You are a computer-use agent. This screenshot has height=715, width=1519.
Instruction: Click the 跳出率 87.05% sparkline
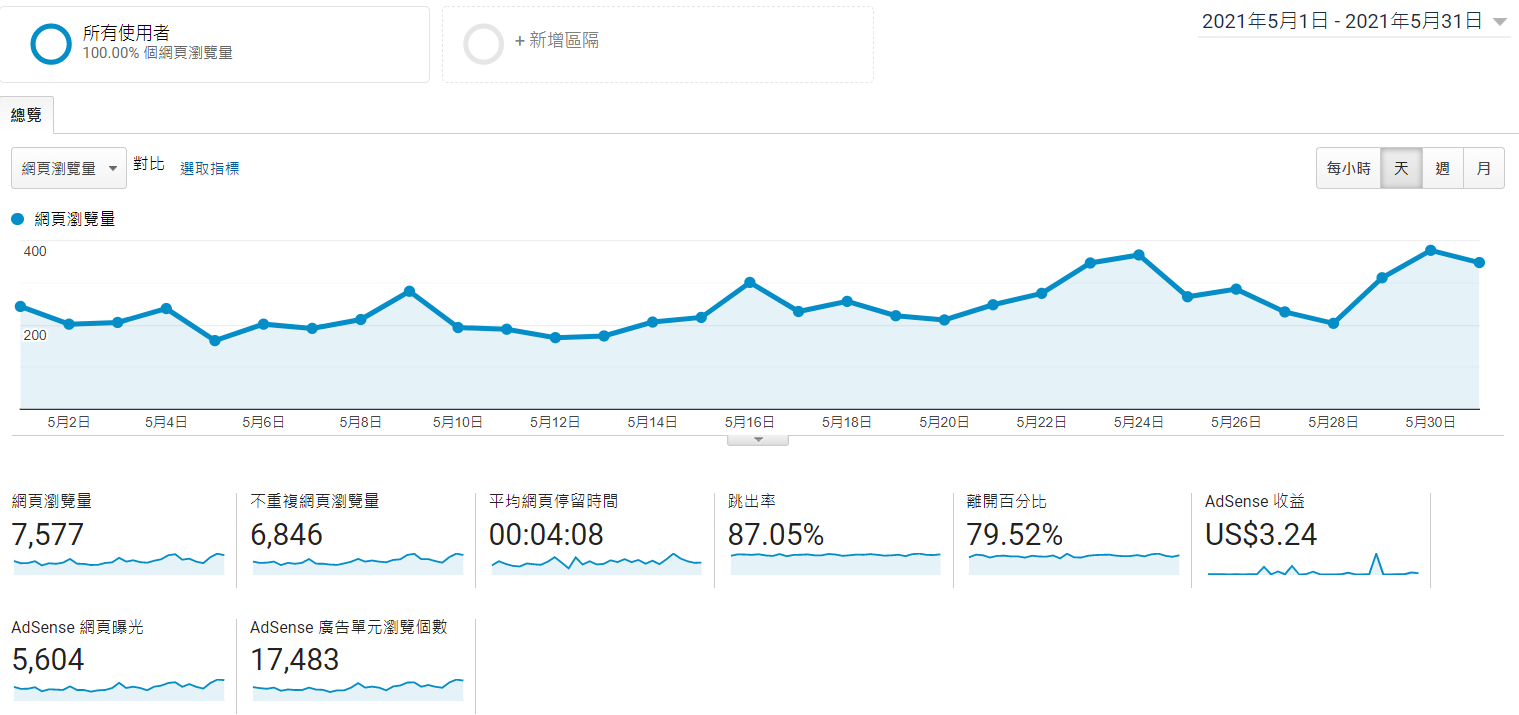tap(835, 562)
